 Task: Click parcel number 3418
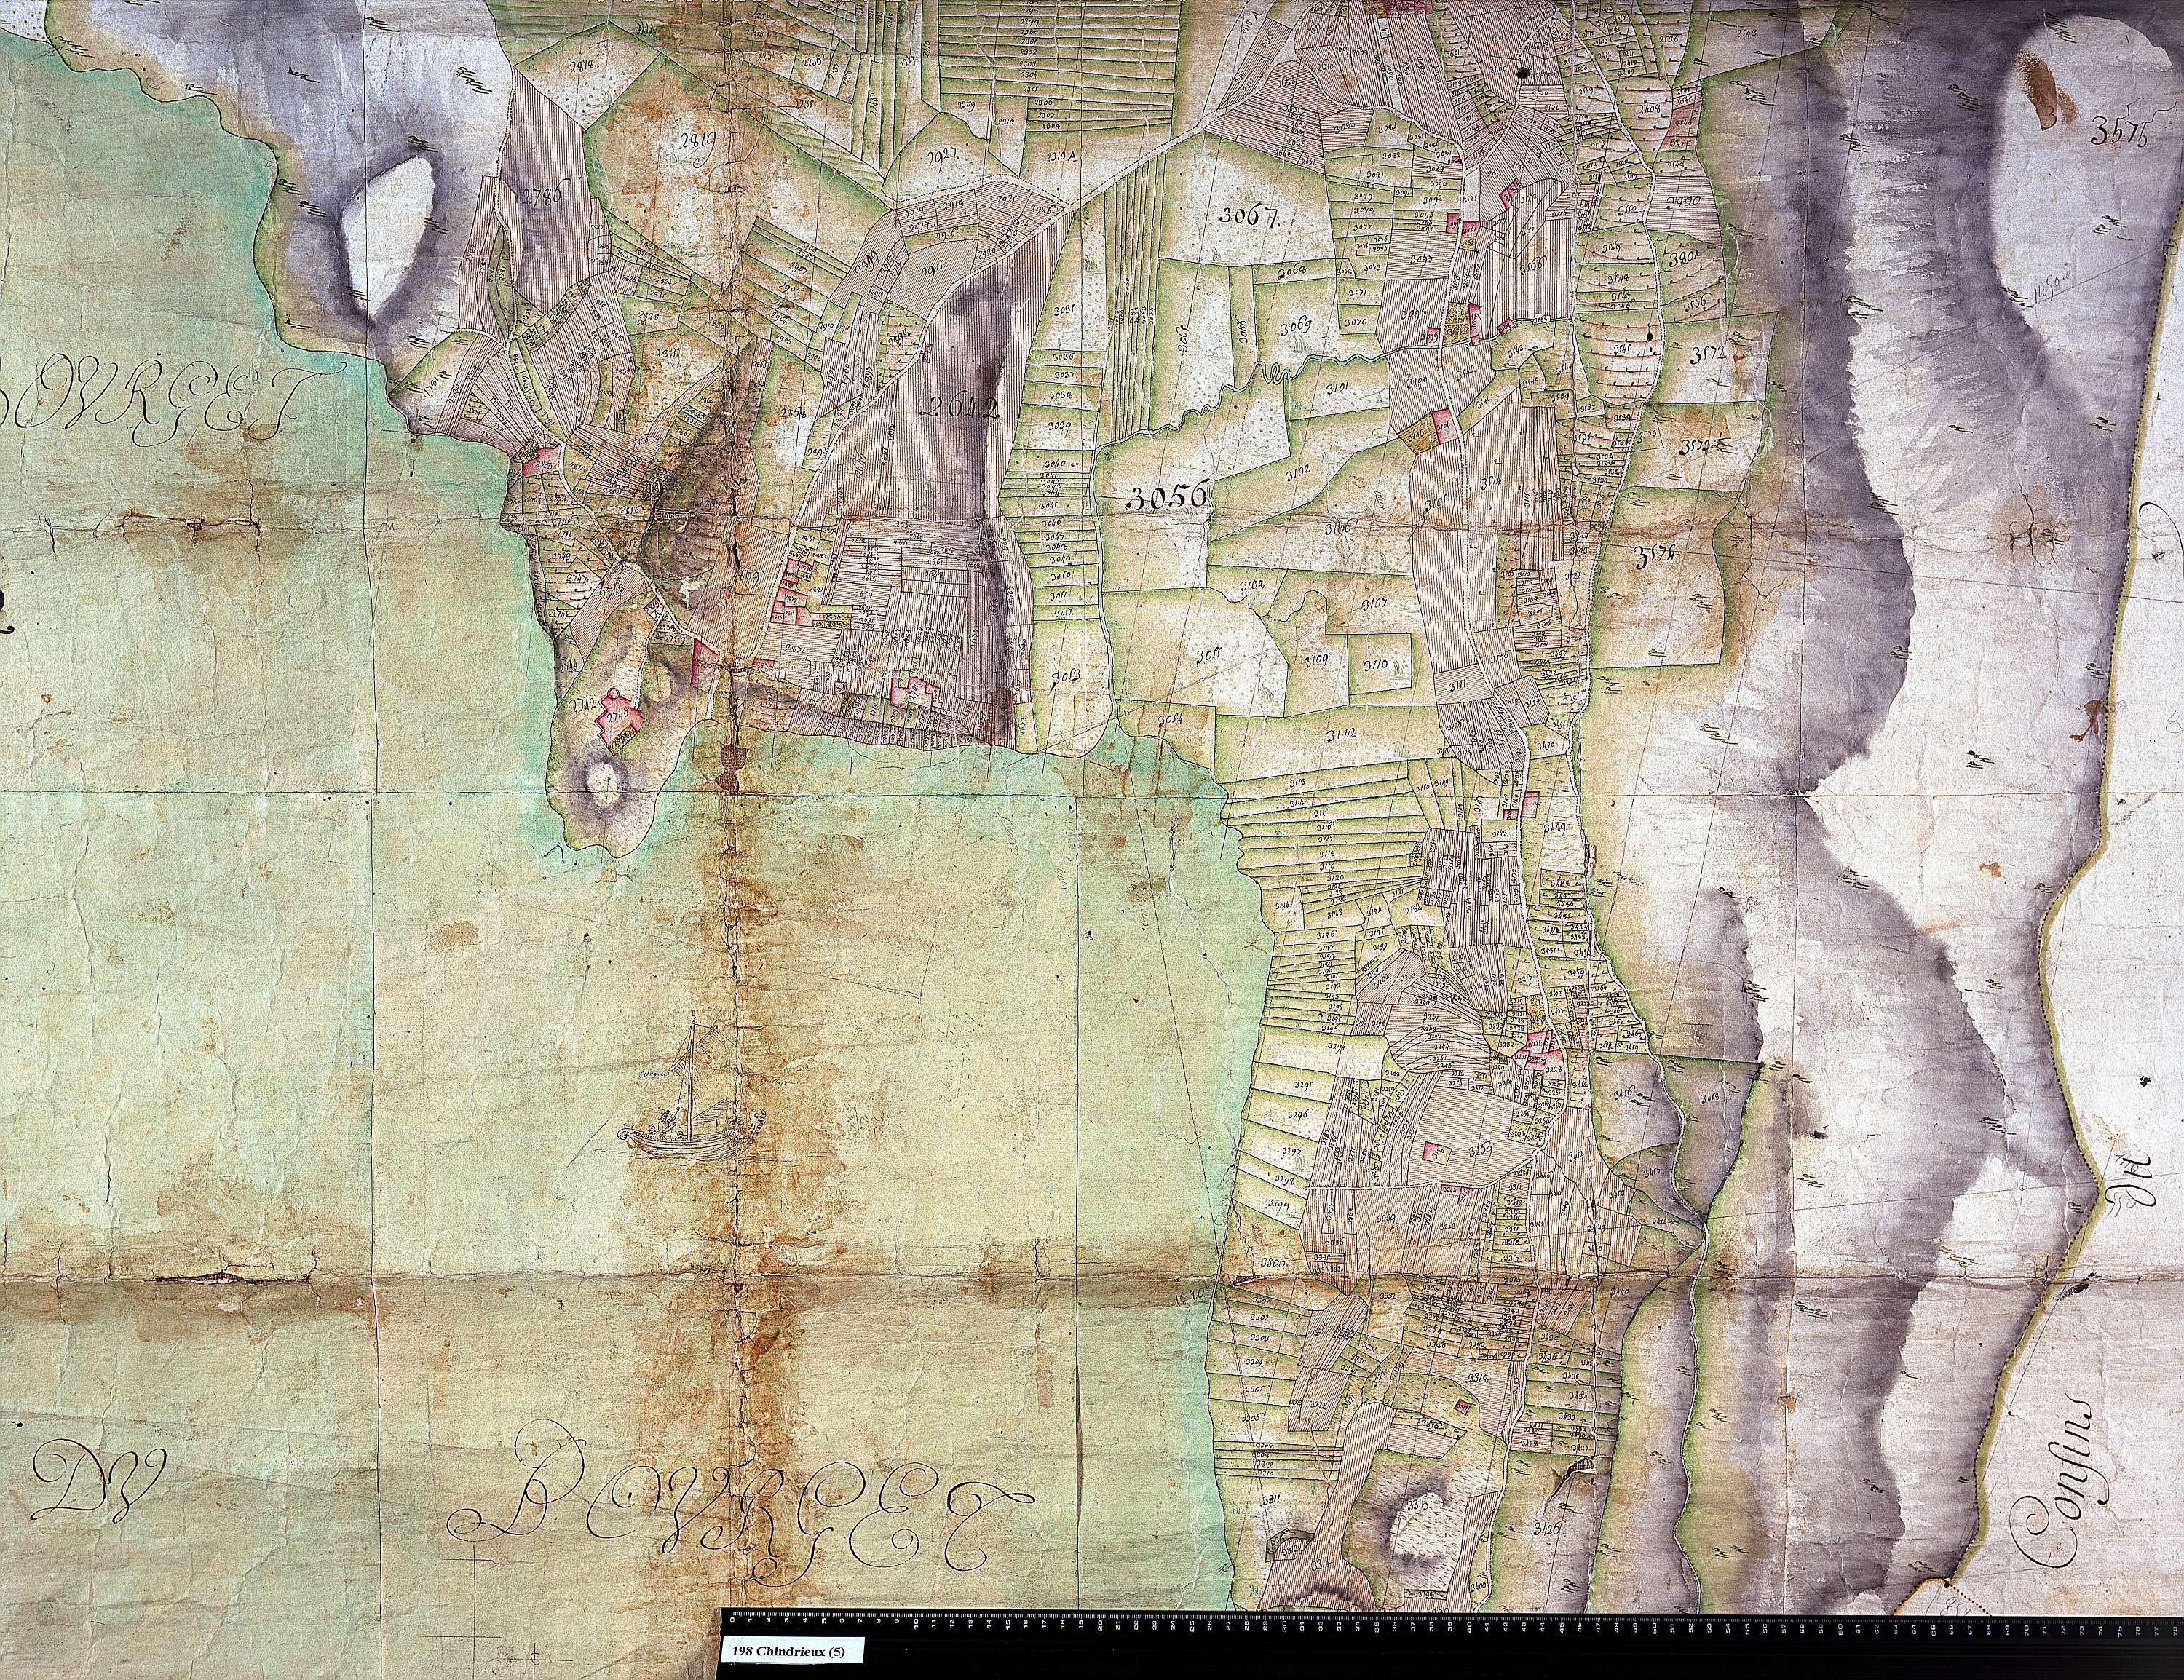pyautogui.click(x=1708, y=1098)
